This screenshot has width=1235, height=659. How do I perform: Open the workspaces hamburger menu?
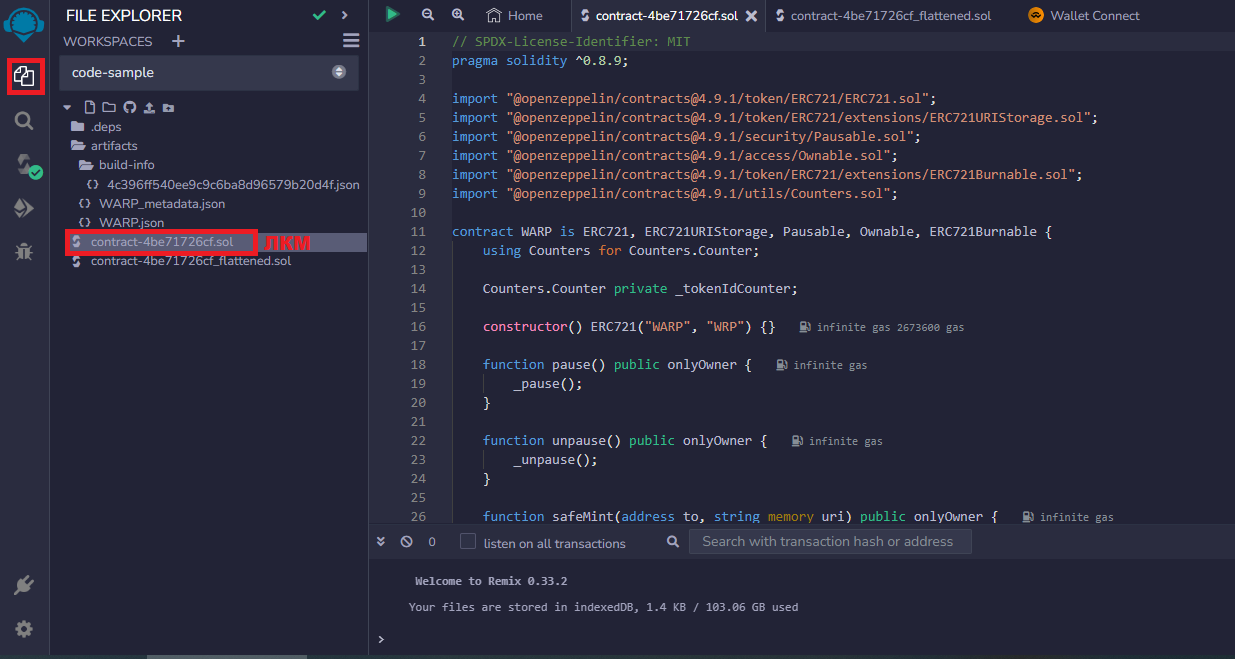click(x=351, y=41)
